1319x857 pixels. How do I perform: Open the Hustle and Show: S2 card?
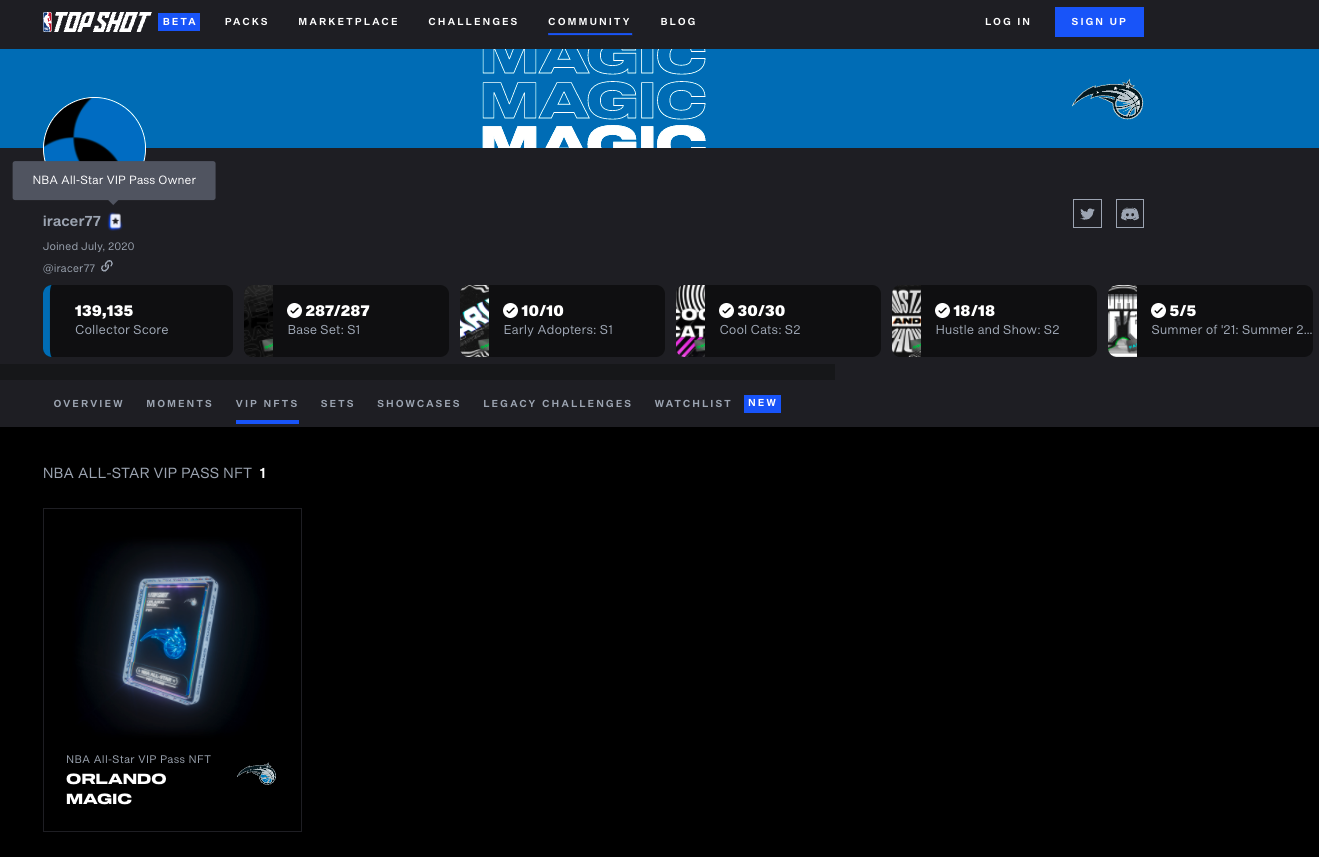pos(994,321)
